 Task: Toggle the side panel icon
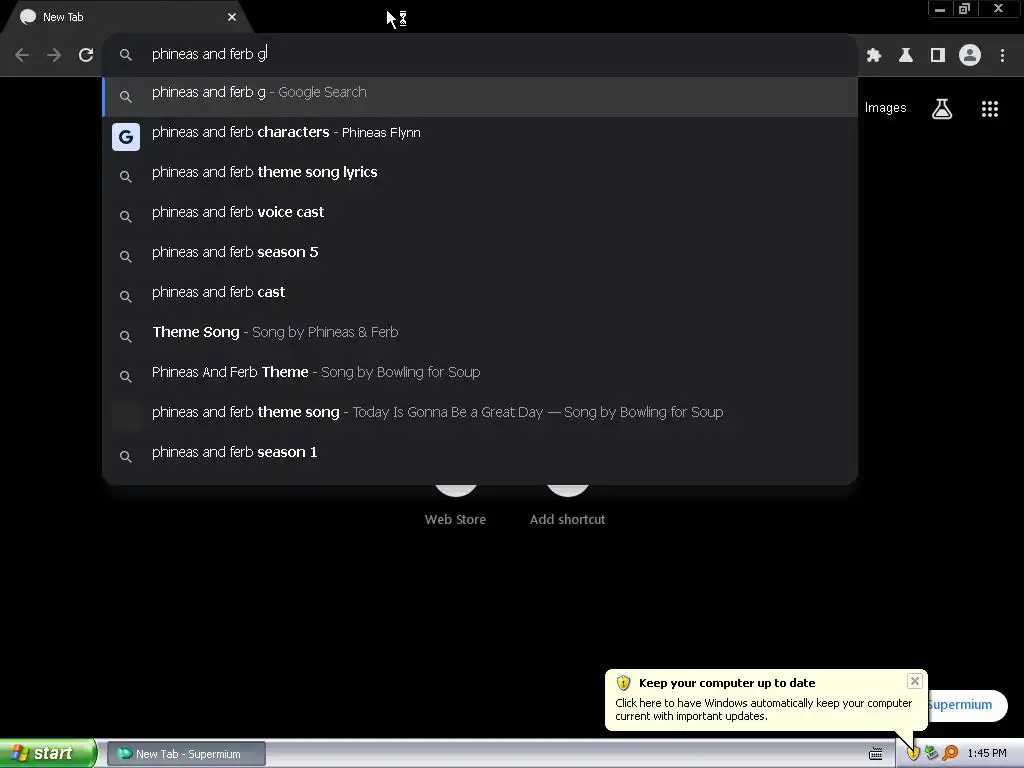coord(938,55)
